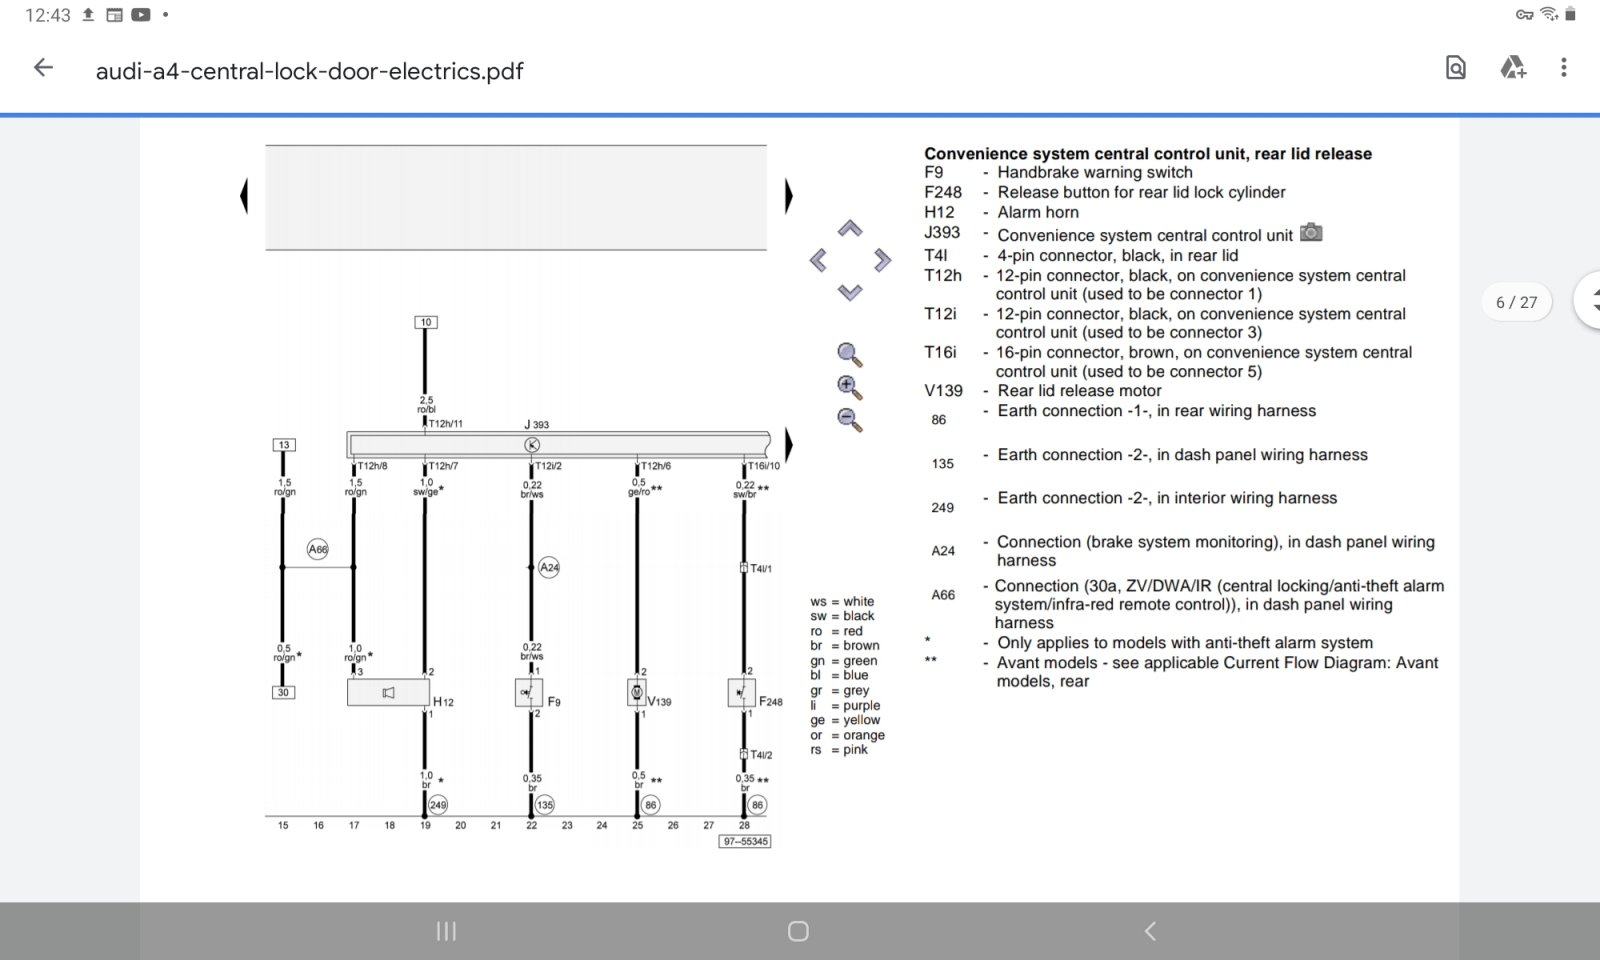Viewport: 1600px width, 960px height.
Task: Click camera icon next to J393 entry
Action: point(1311,233)
